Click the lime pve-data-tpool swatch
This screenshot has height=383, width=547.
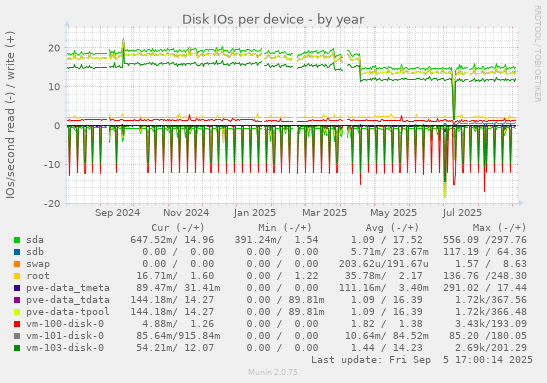pyautogui.click(x=17, y=312)
